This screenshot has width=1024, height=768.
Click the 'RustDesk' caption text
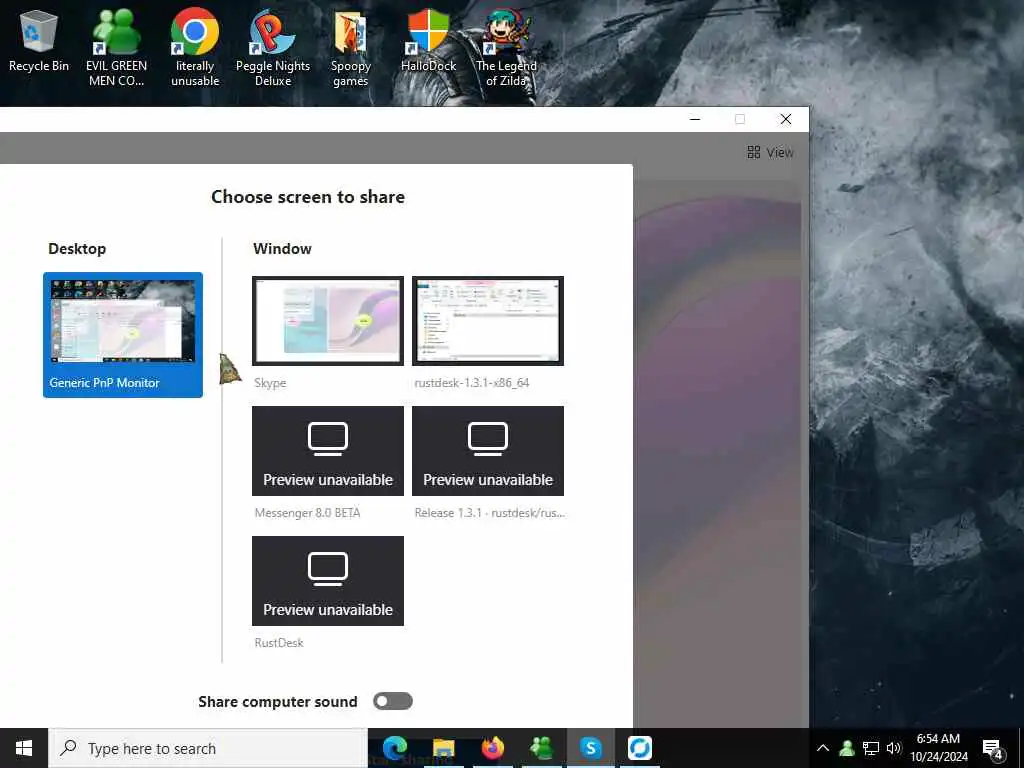click(x=279, y=643)
